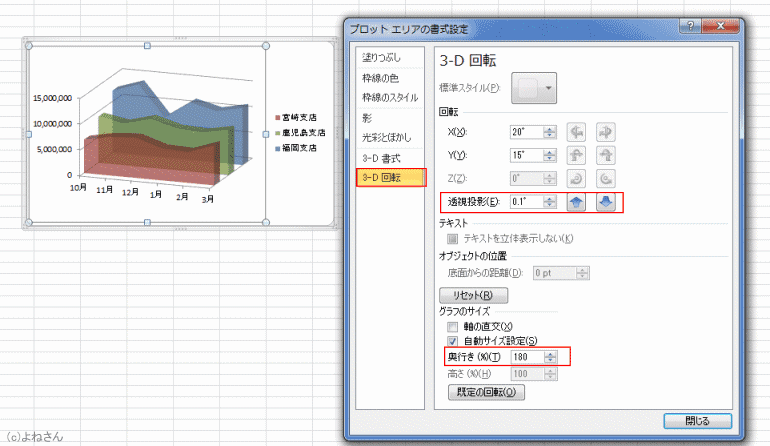Screen dimensions: 770x446
Task: Click the 10,000,000 axis label
Action: pos(53,124)
